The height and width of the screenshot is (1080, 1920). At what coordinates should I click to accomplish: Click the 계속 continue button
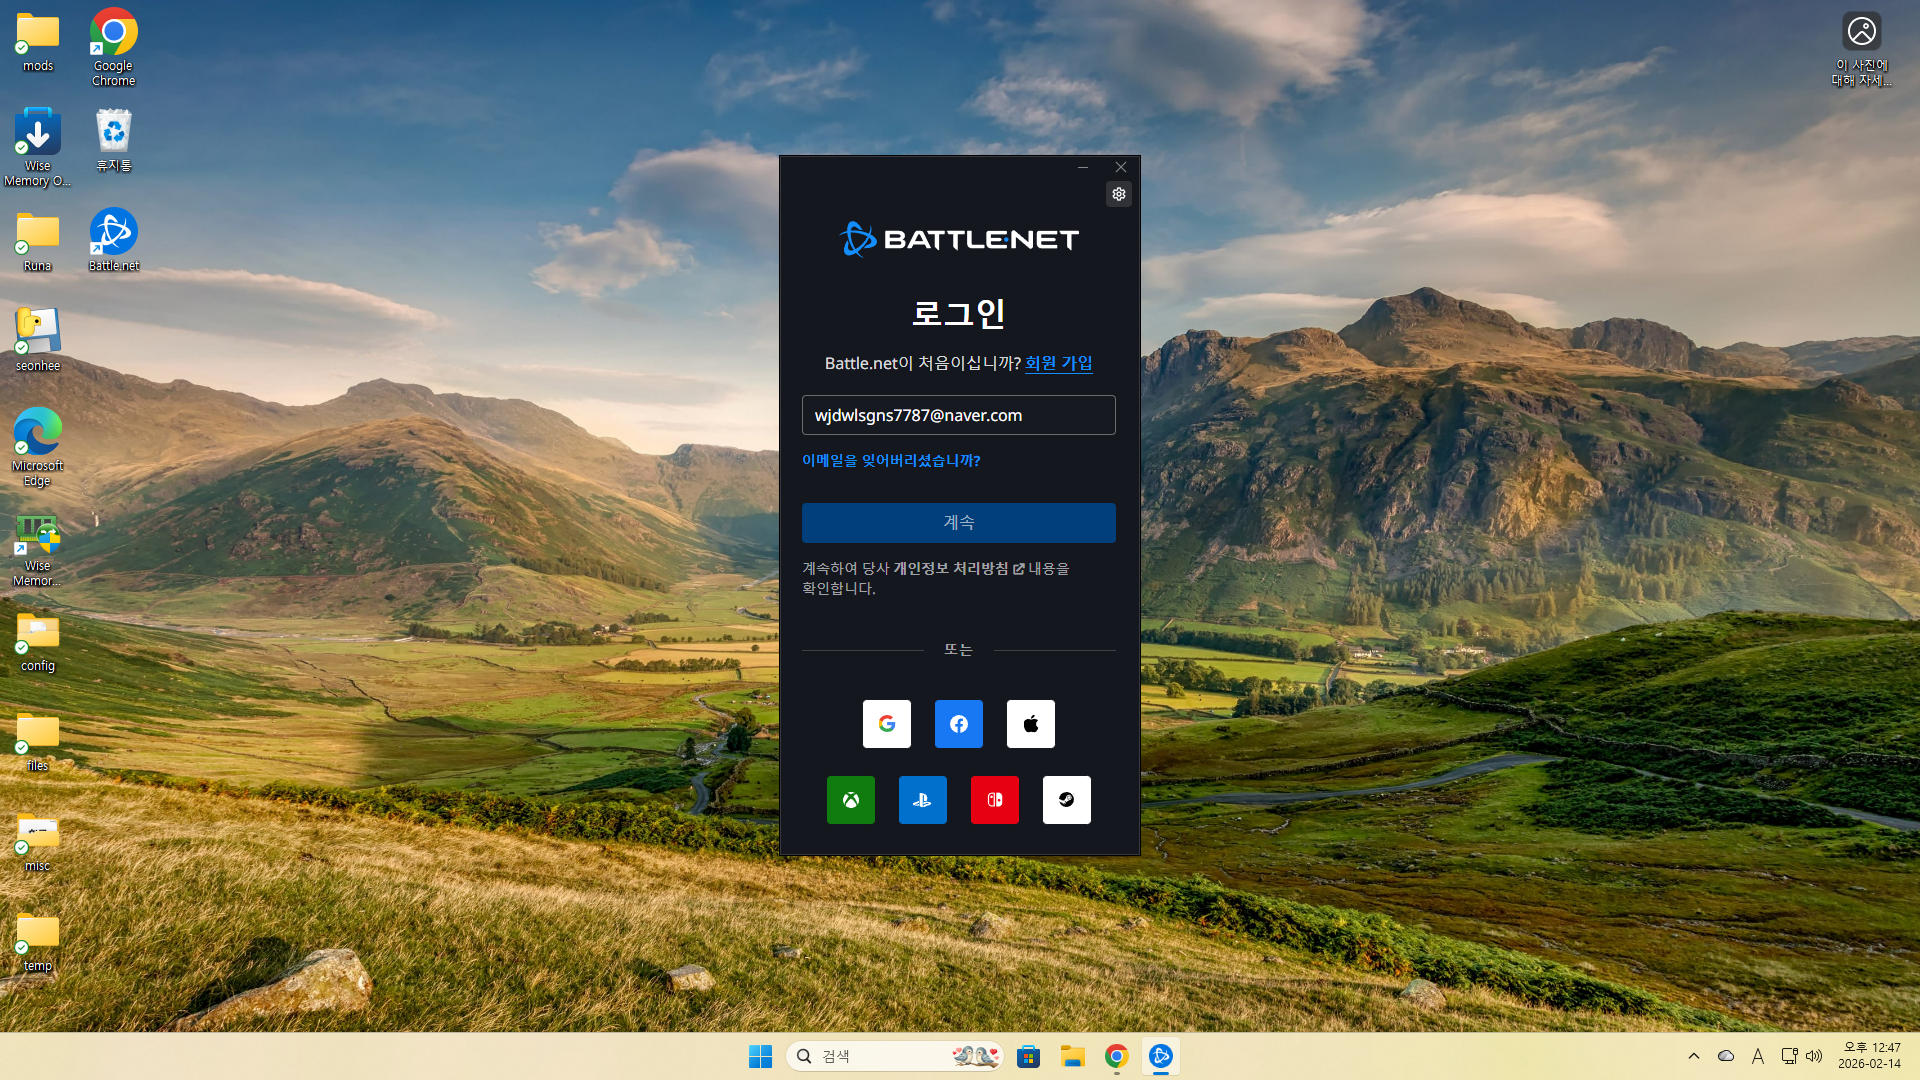pos(958,523)
